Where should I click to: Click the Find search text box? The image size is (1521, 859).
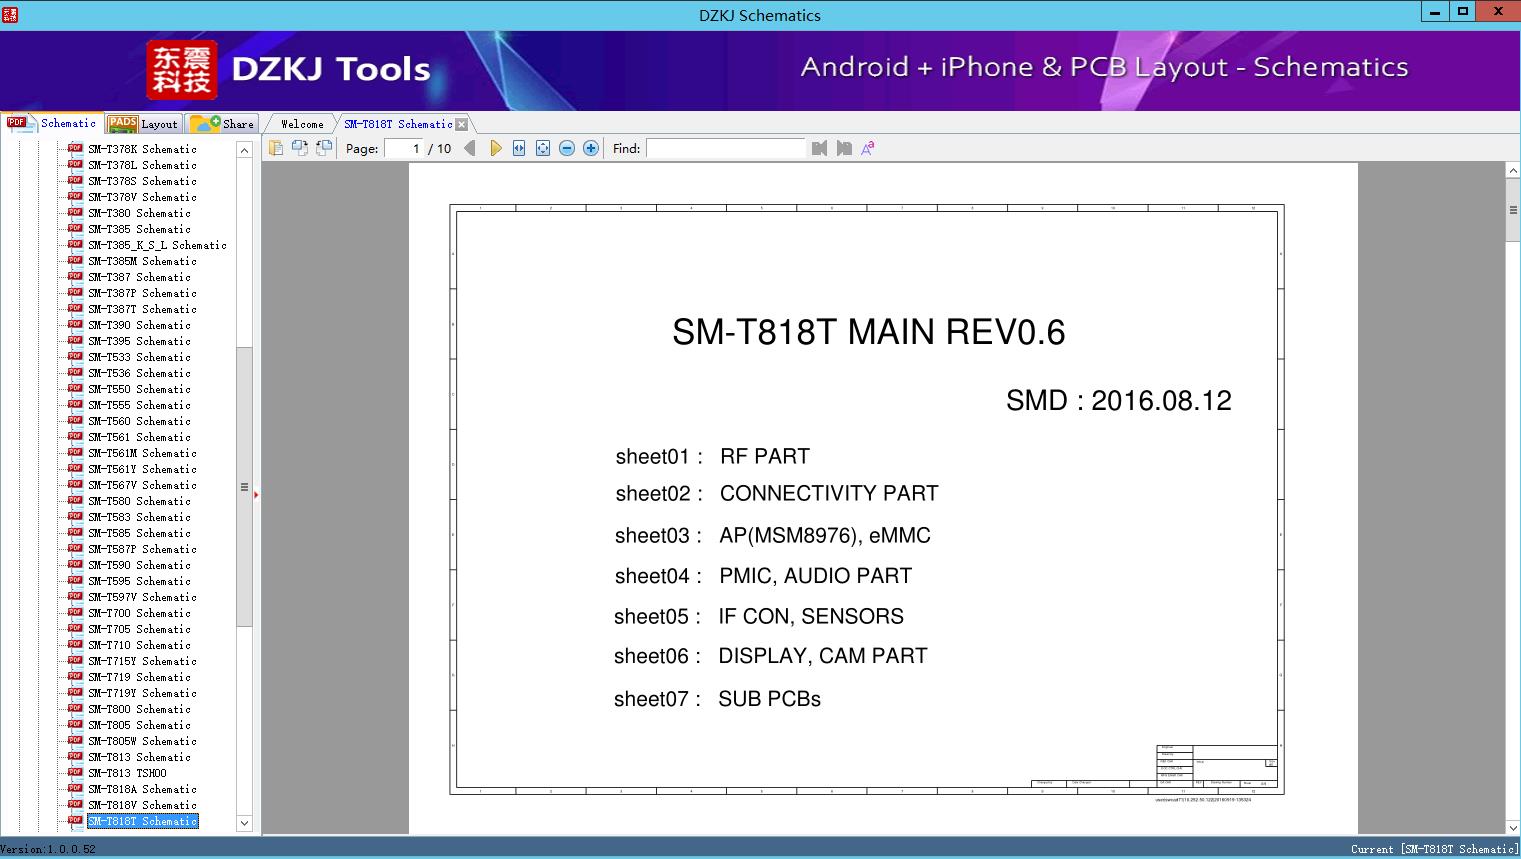725,148
